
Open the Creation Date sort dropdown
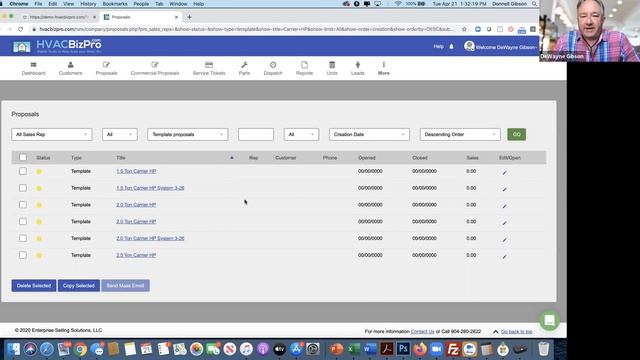(x=369, y=134)
